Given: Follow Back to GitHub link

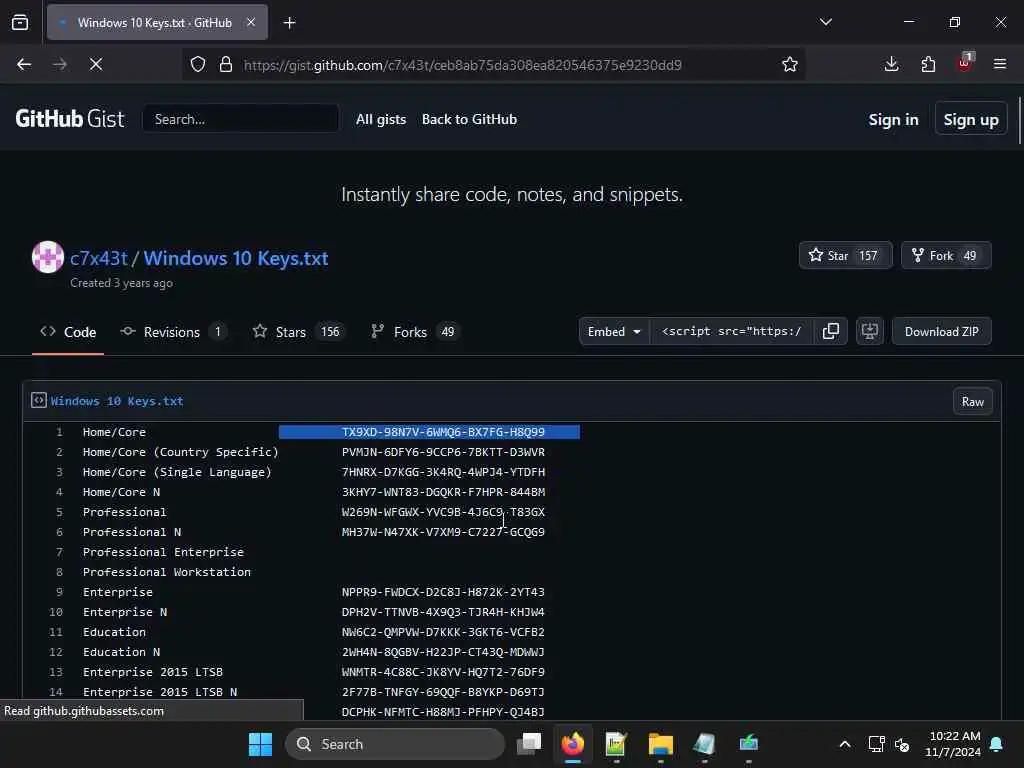Looking at the screenshot, I should click(469, 120).
